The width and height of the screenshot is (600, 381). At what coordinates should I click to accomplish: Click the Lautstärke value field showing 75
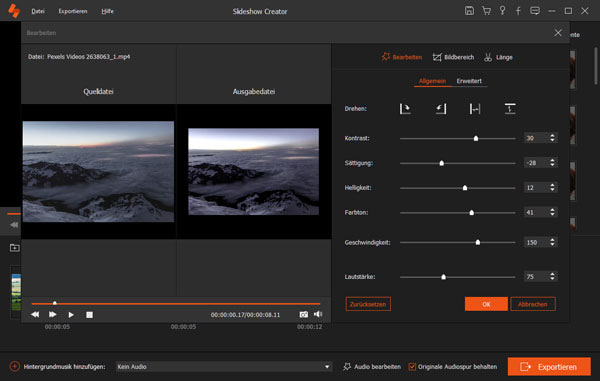536,277
